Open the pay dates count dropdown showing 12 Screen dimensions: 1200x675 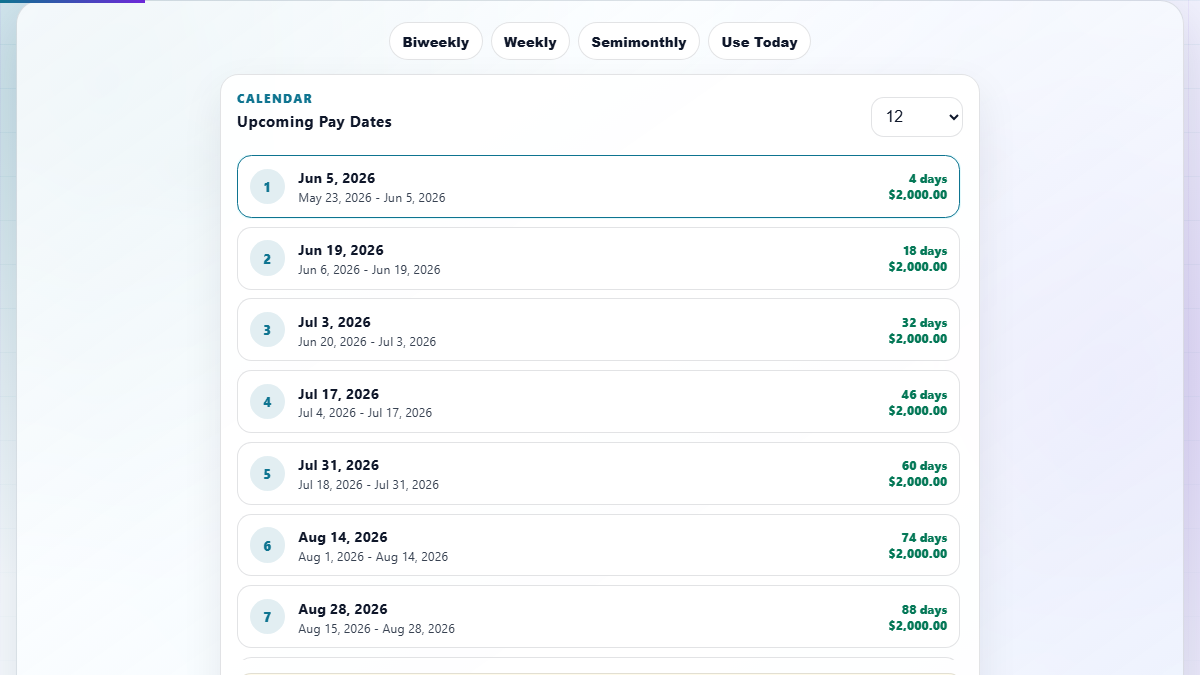click(x=917, y=117)
